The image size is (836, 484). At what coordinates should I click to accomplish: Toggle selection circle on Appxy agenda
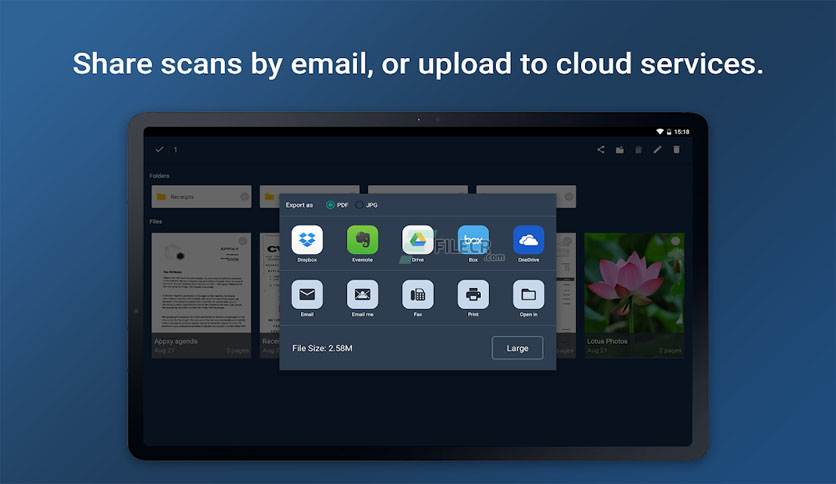tap(243, 241)
